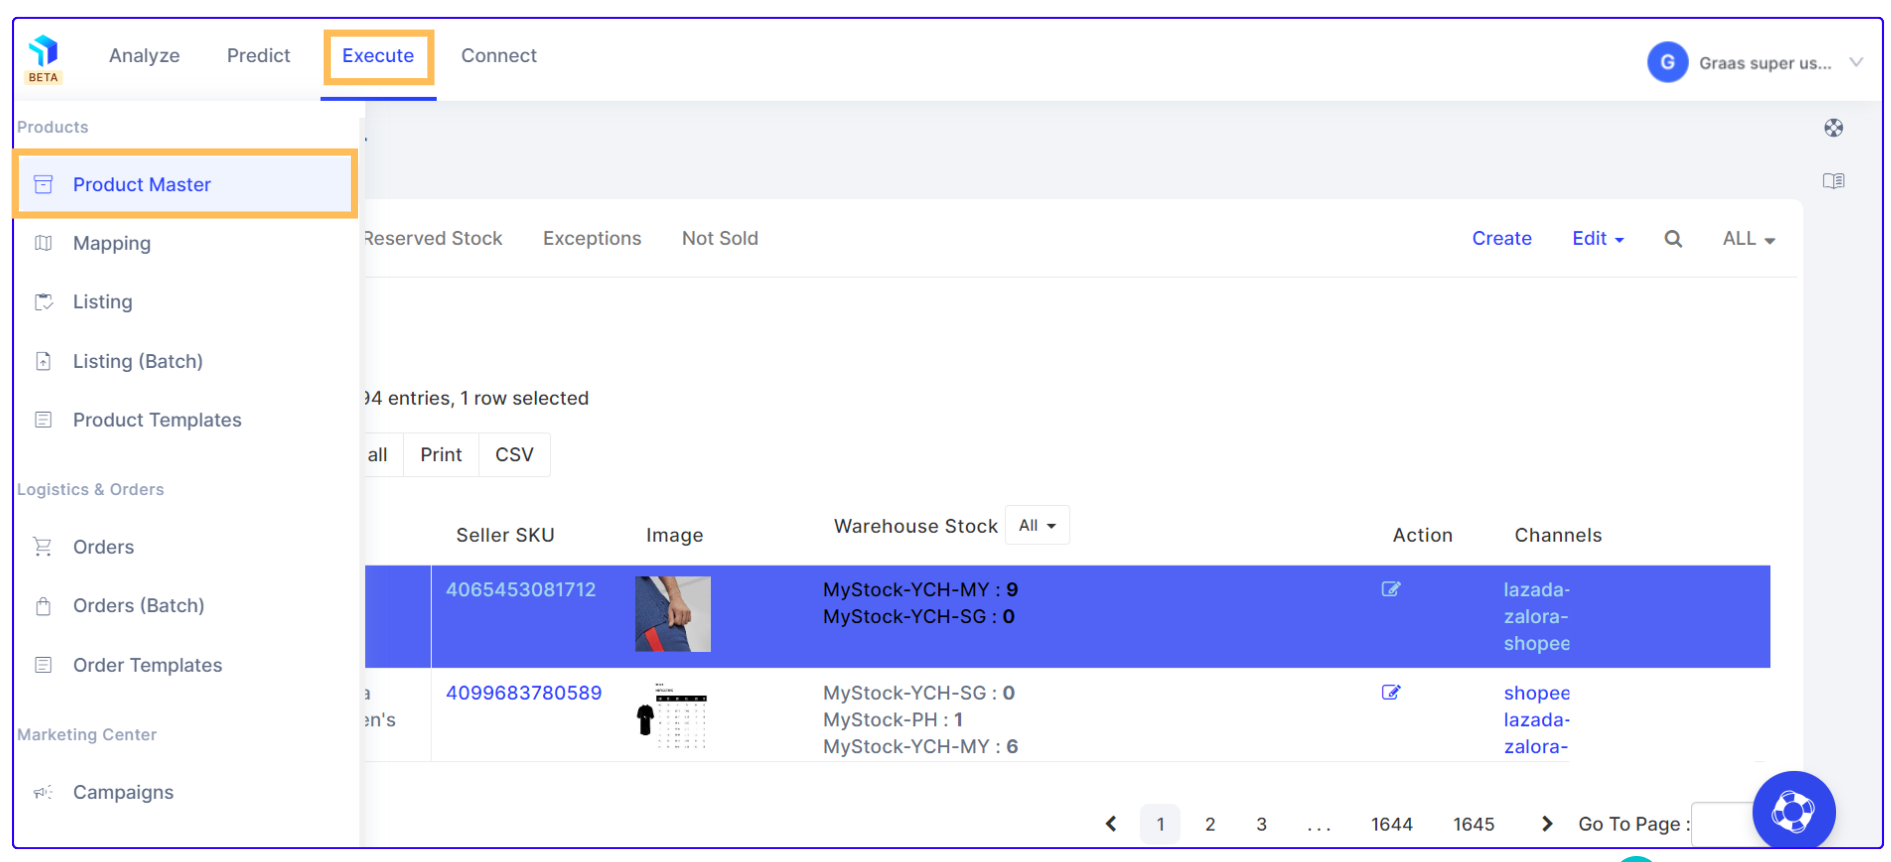The width and height of the screenshot is (1891, 862).
Task: Jump to last page 1645
Action: coord(1473,824)
